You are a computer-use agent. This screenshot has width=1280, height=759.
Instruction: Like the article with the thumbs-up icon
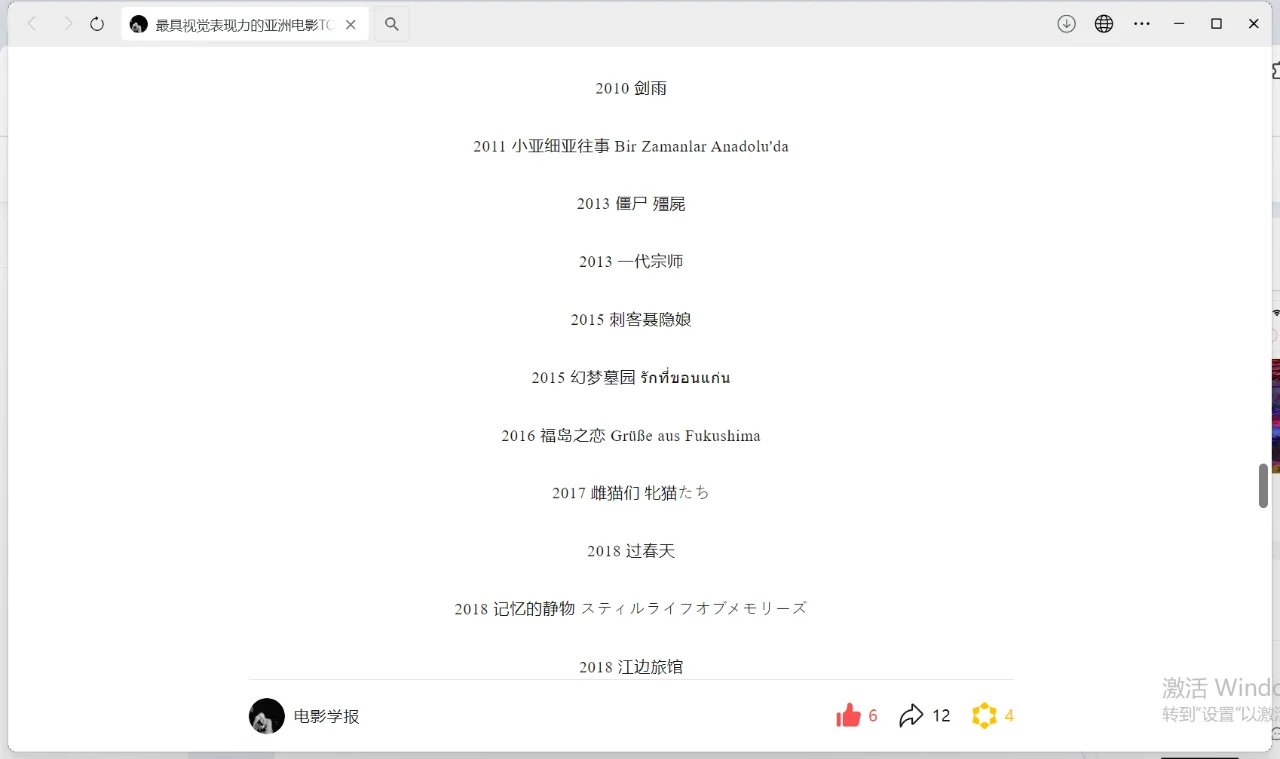point(849,715)
